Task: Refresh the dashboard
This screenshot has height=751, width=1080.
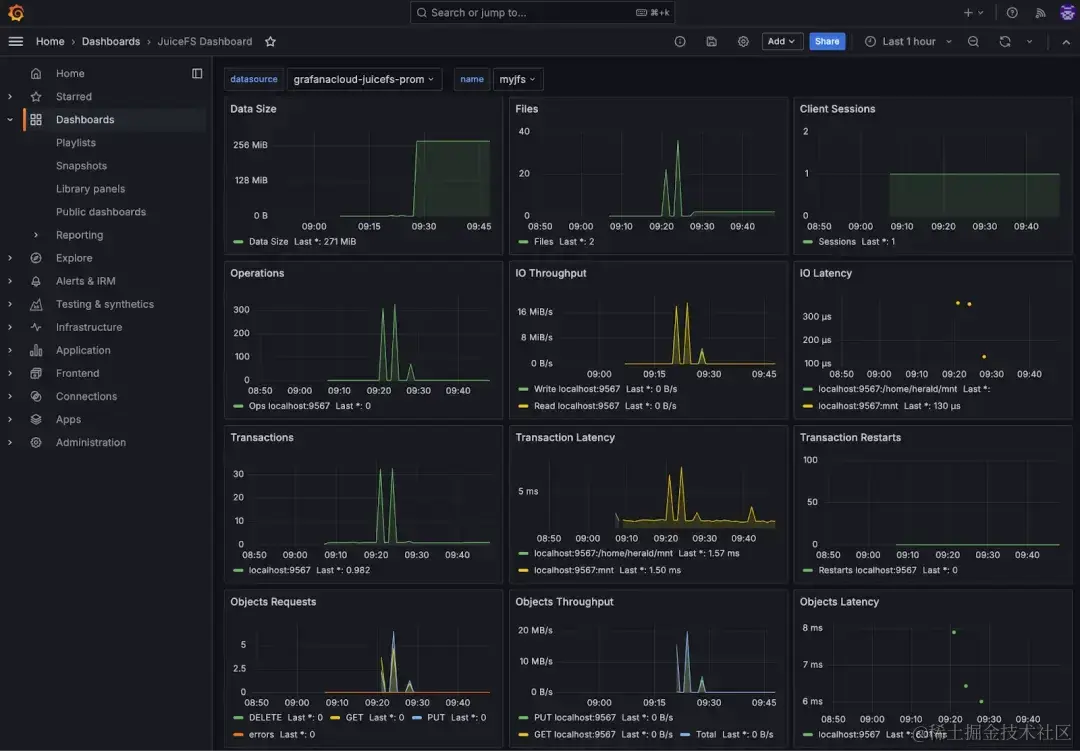Action: pyautogui.click(x=1005, y=41)
